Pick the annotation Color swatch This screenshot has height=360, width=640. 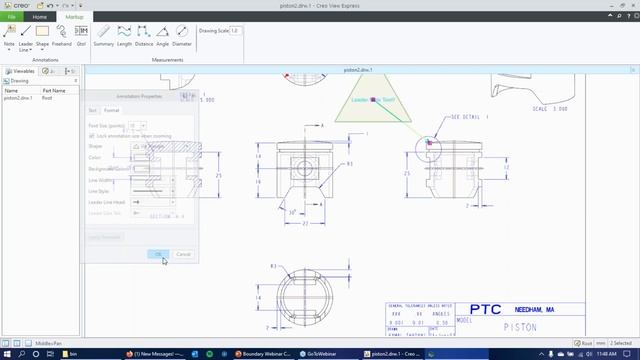tap(141, 158)
